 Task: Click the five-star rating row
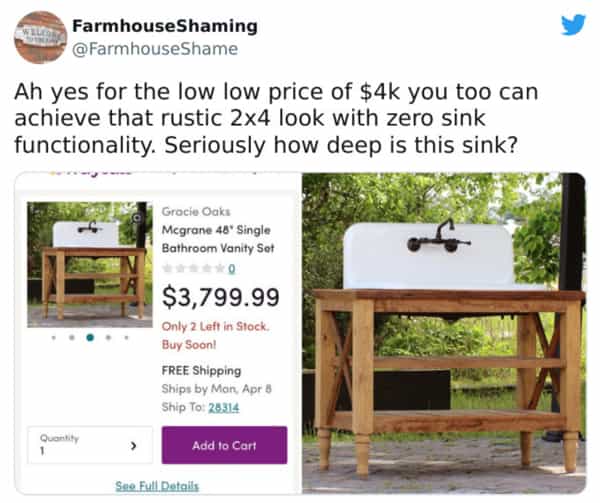(x=194, y=269)
